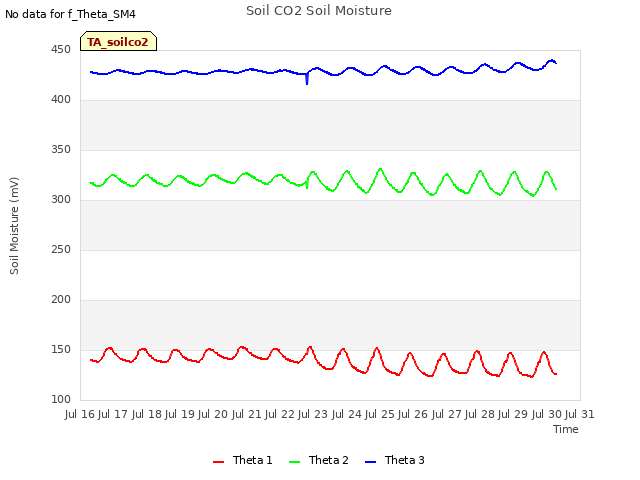The height and width of the screenshot is (480, 640).
Task: Click the 300 y-axis tick label
Action: pos(61,200)
